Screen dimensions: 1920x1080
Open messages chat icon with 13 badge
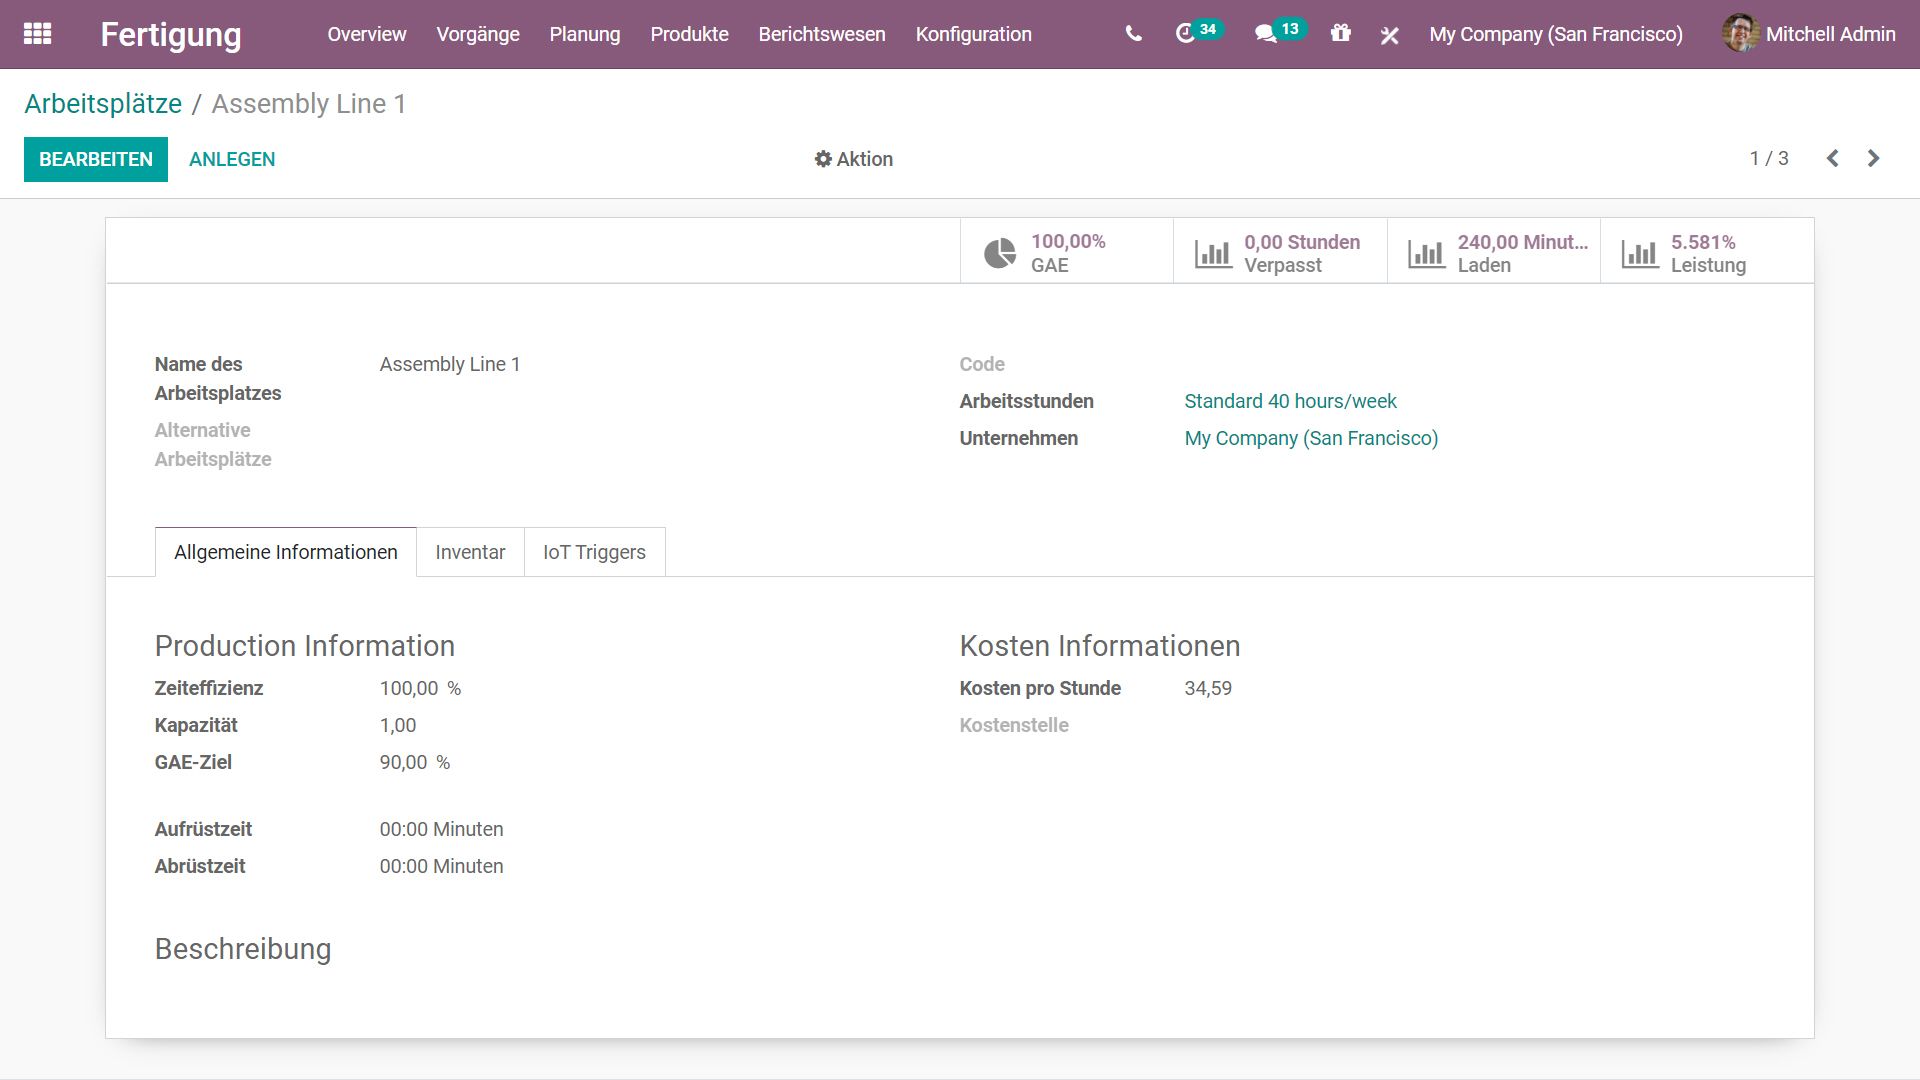(x=1267, y=34)
